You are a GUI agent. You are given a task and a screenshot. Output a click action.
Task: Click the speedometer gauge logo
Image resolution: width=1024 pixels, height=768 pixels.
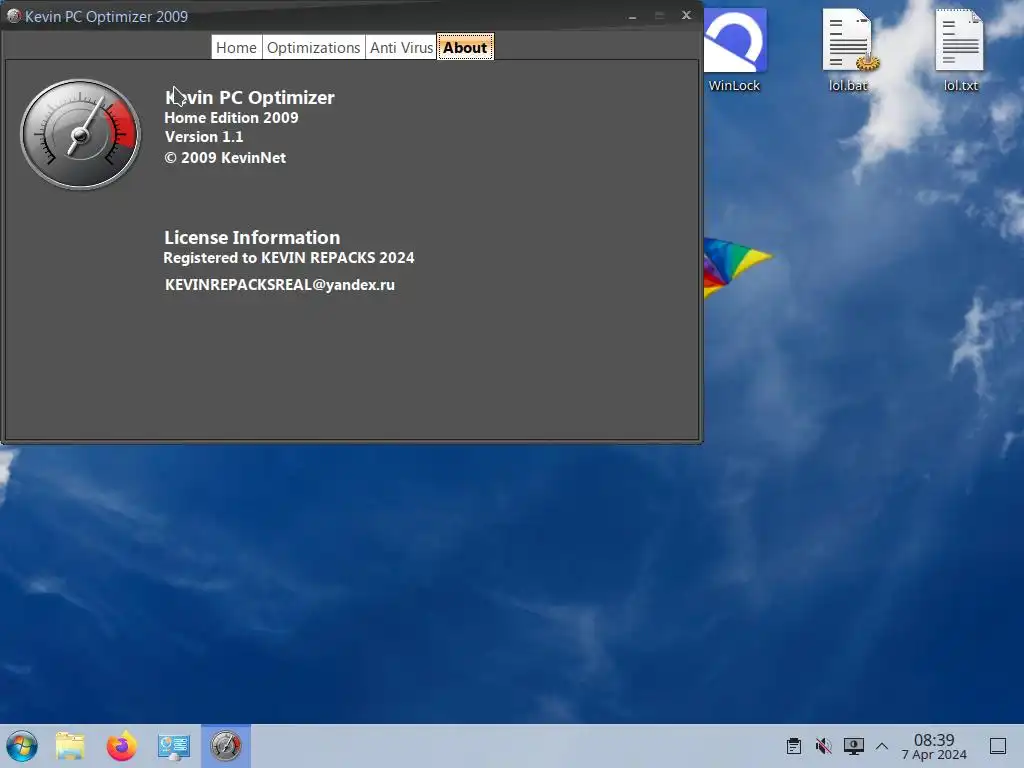(80, 135)
